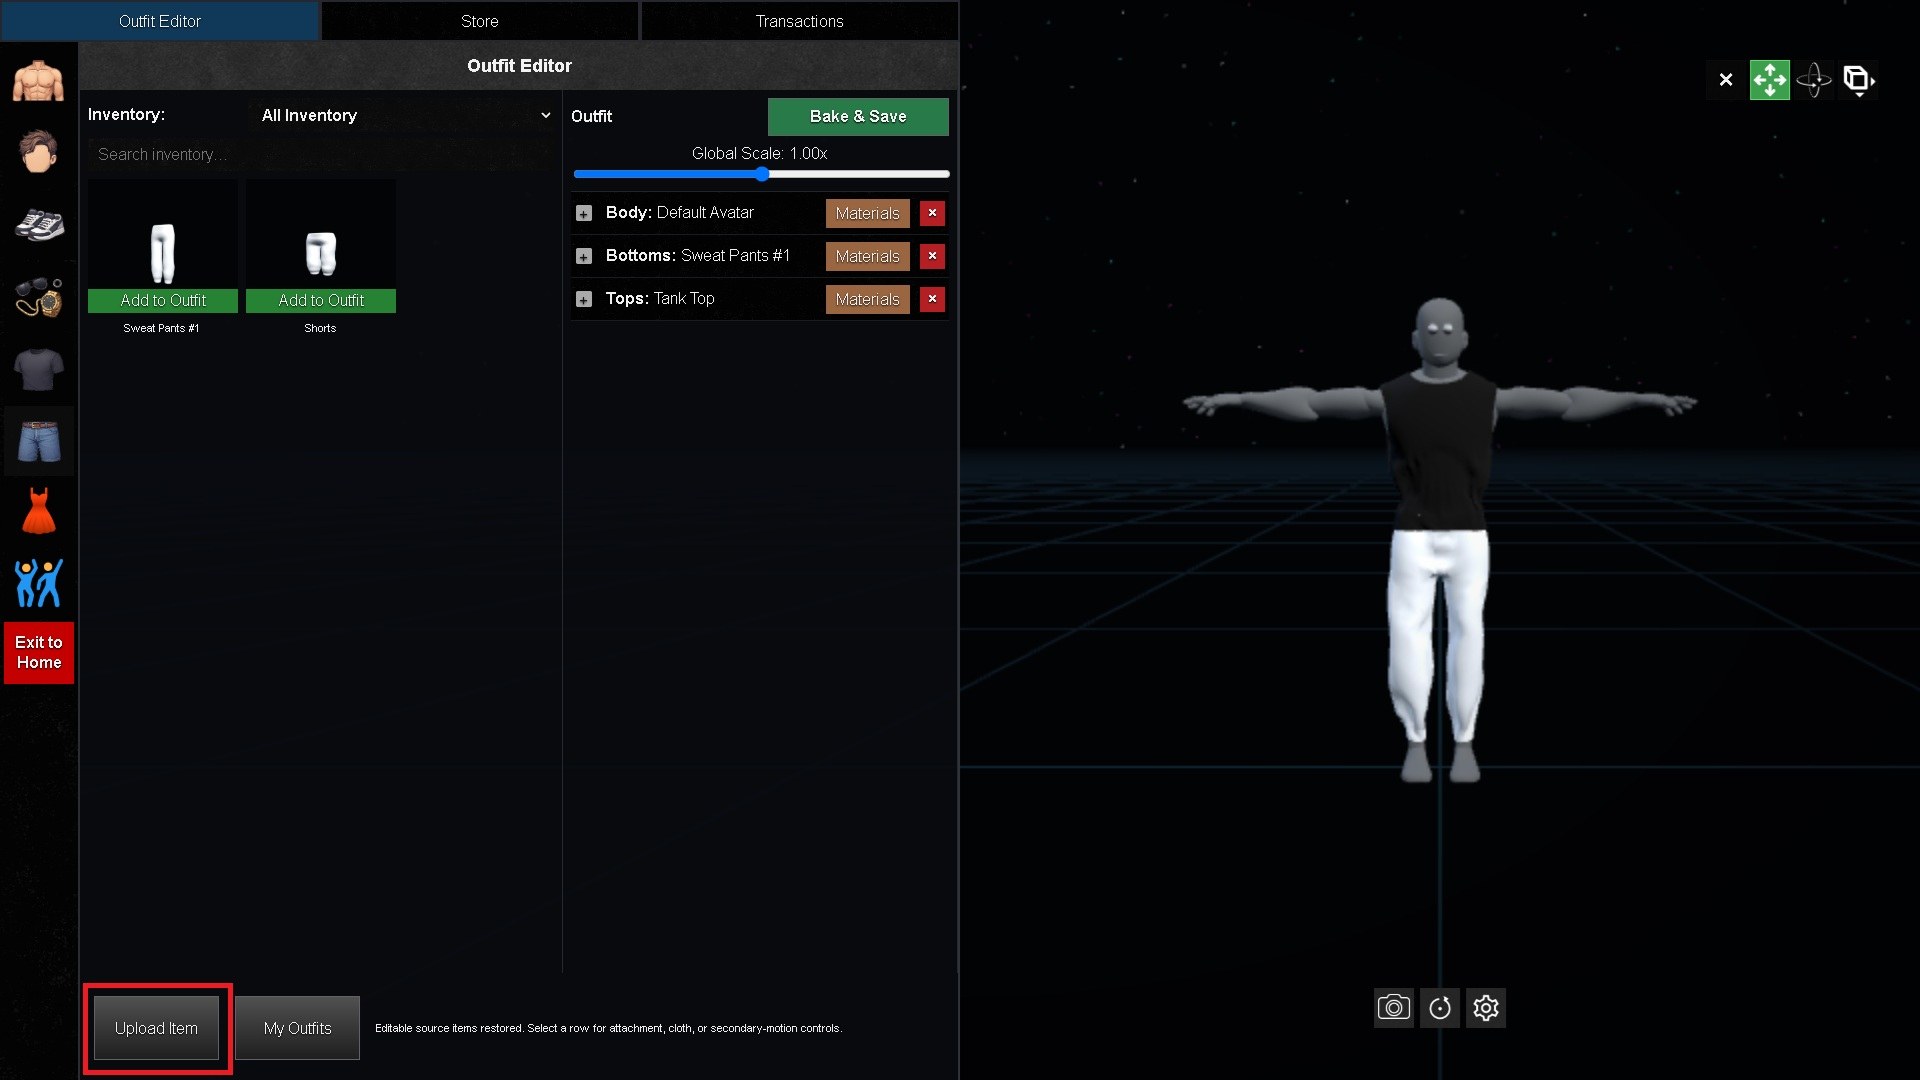The width and height of the screenshot is (1920, 1080).
Task: Open the All Inventory dropdown
Action: pos(405,115)
